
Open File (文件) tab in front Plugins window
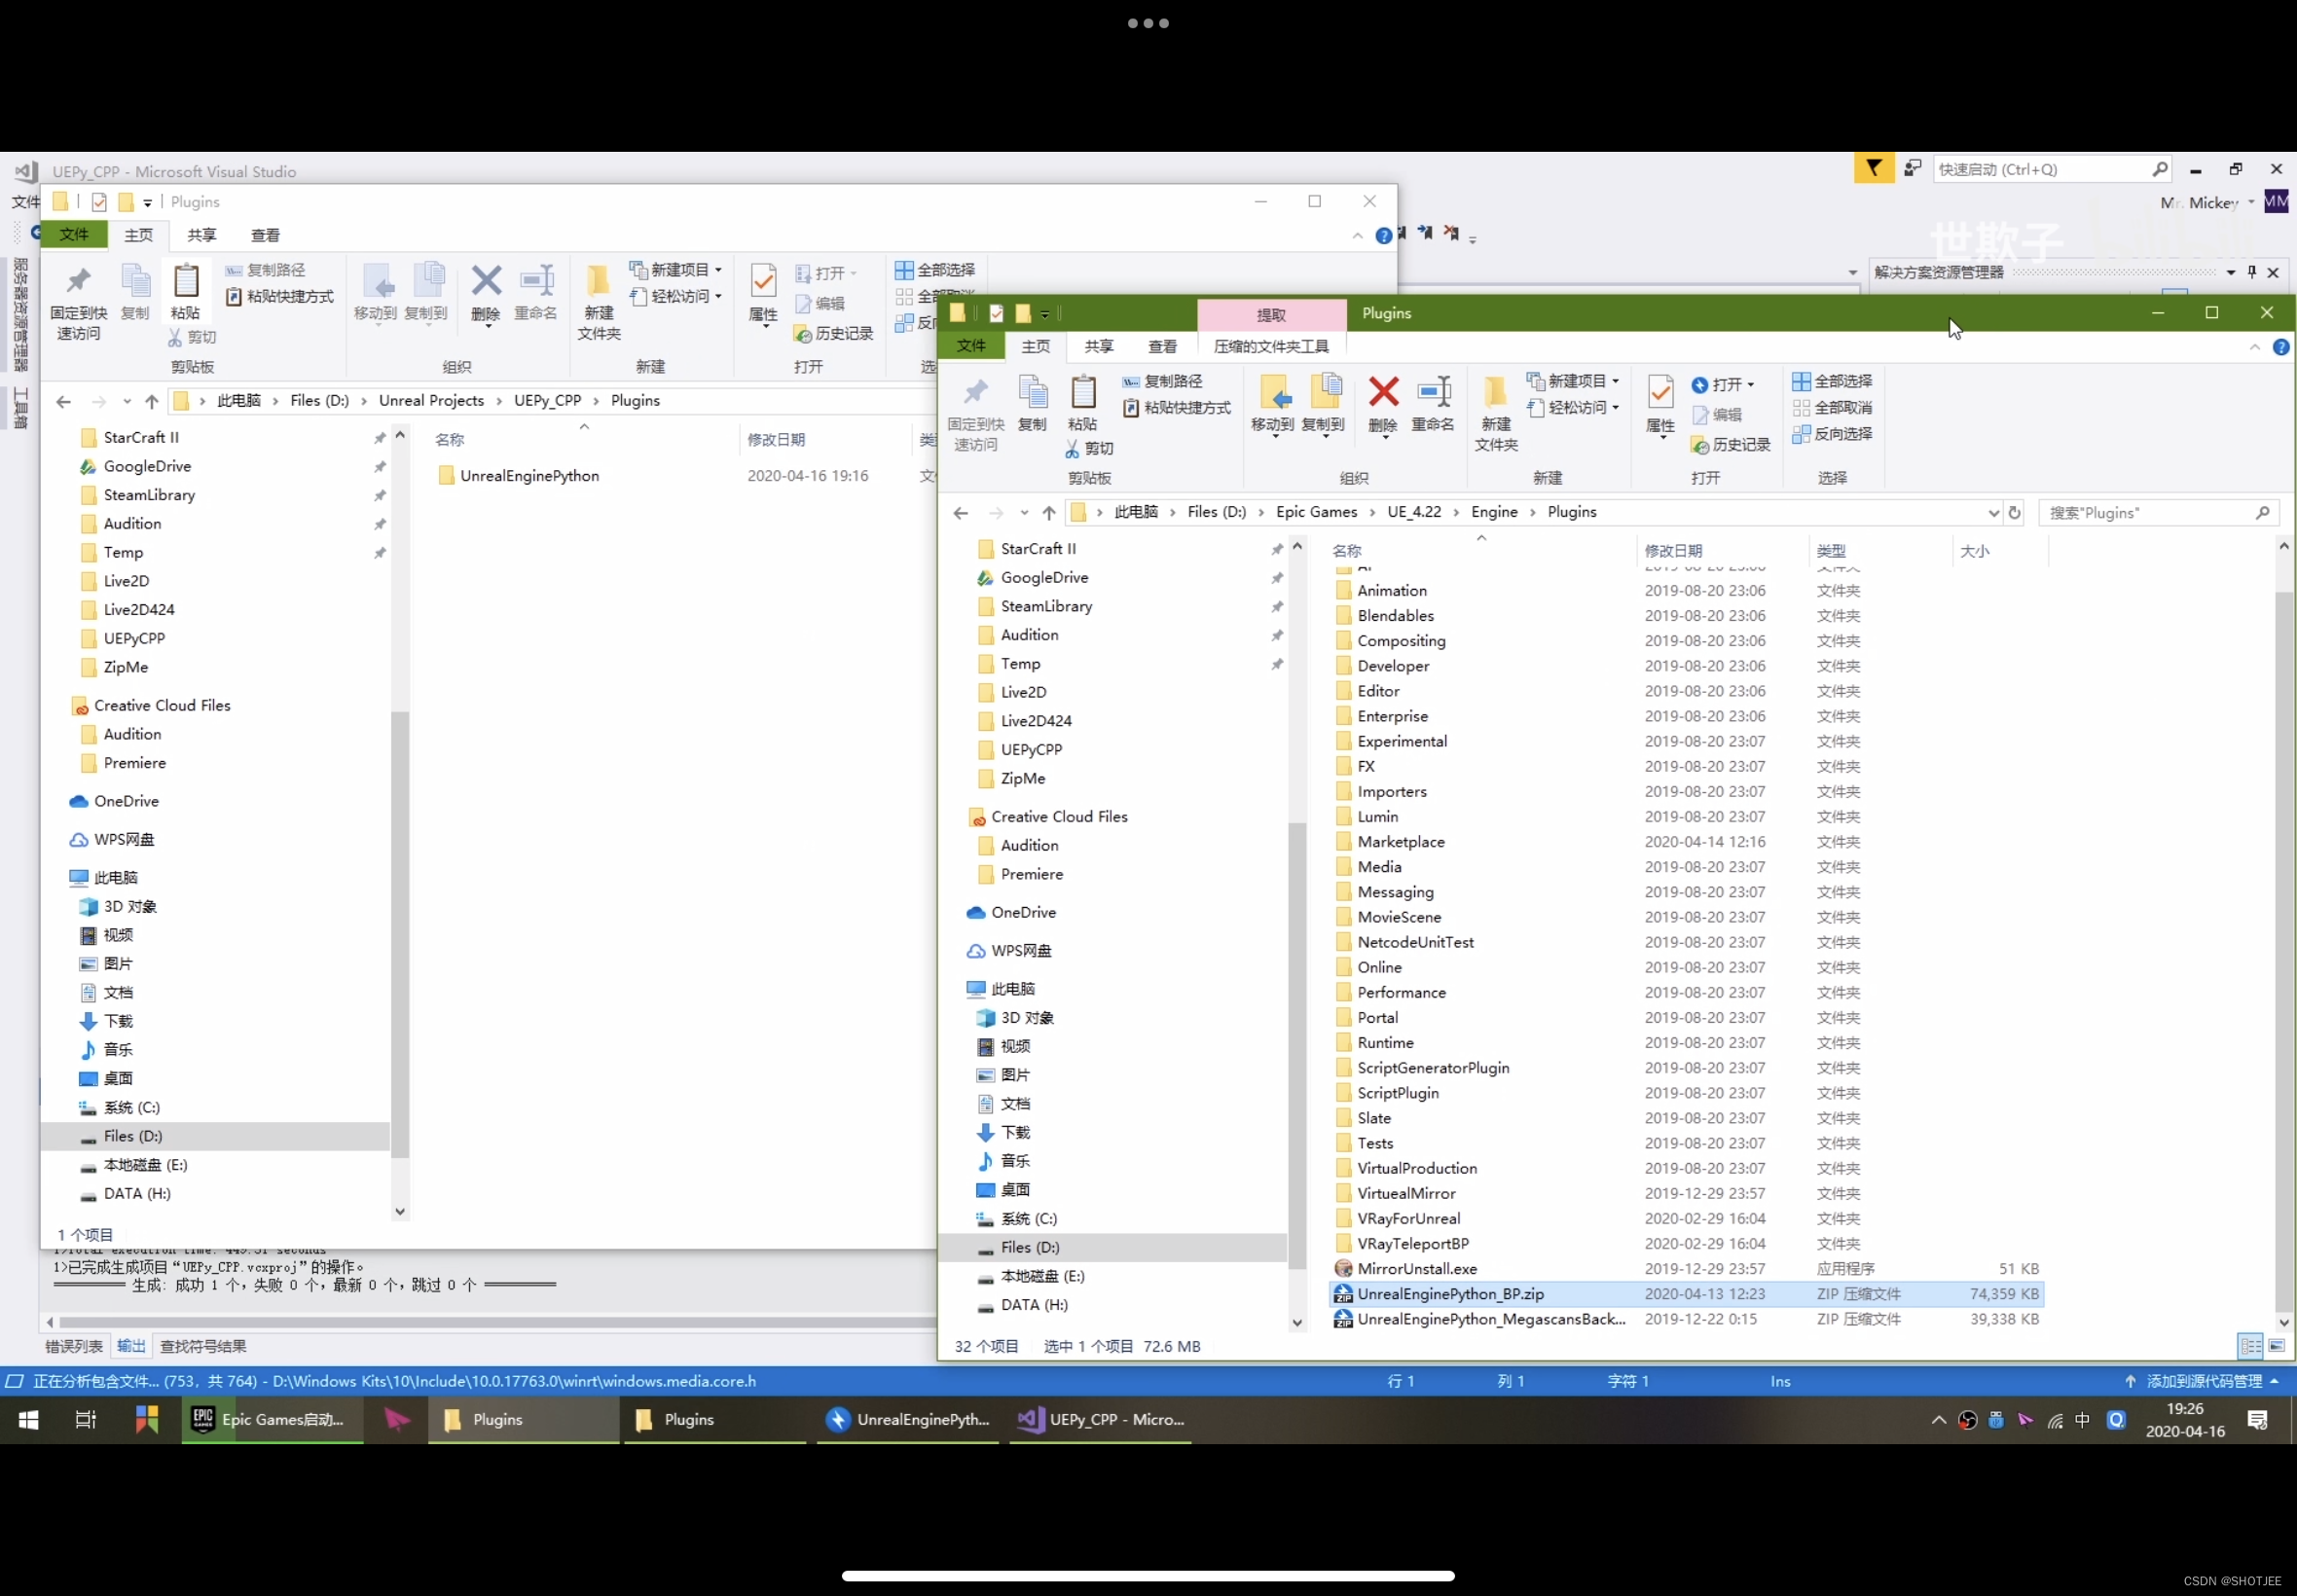coord(970,346)
